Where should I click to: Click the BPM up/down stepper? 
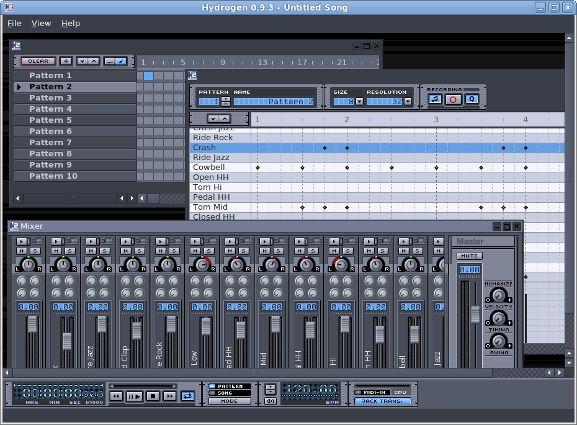270,390
